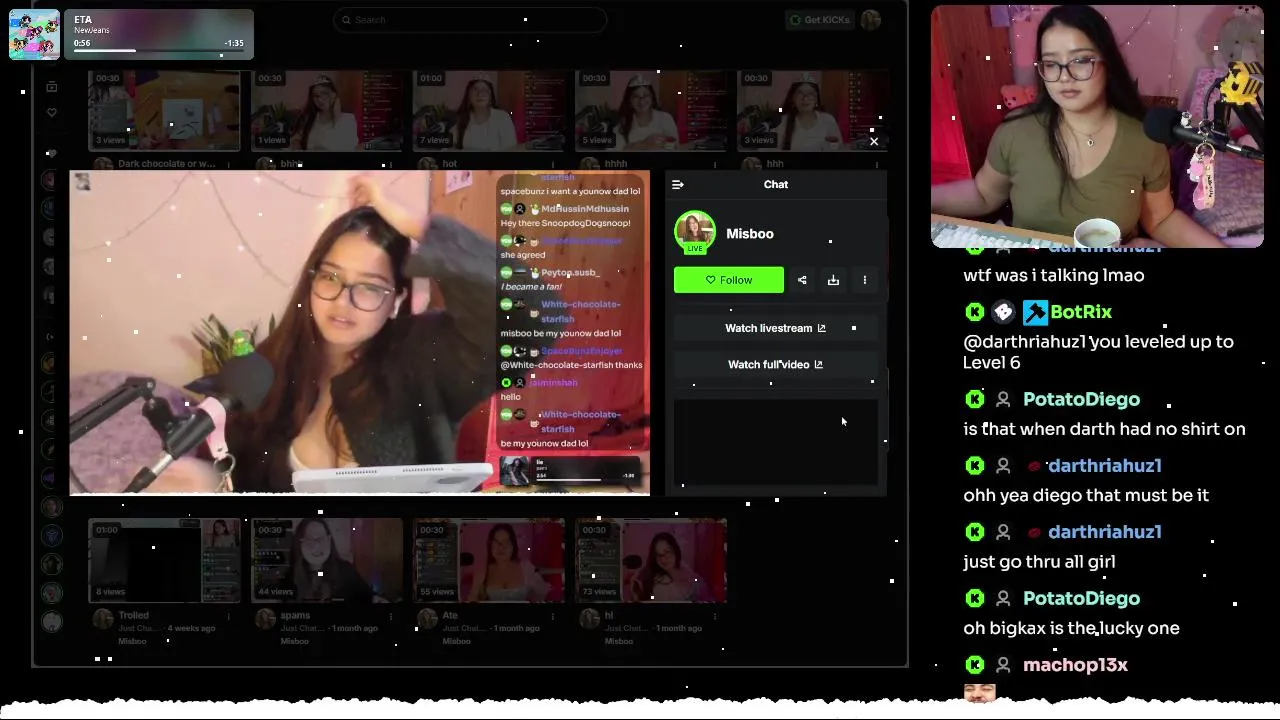Open options menu for the 'spams' clip
This screenshot has width=1280, height=720.
pyautogui.click(x=391, y=616)
